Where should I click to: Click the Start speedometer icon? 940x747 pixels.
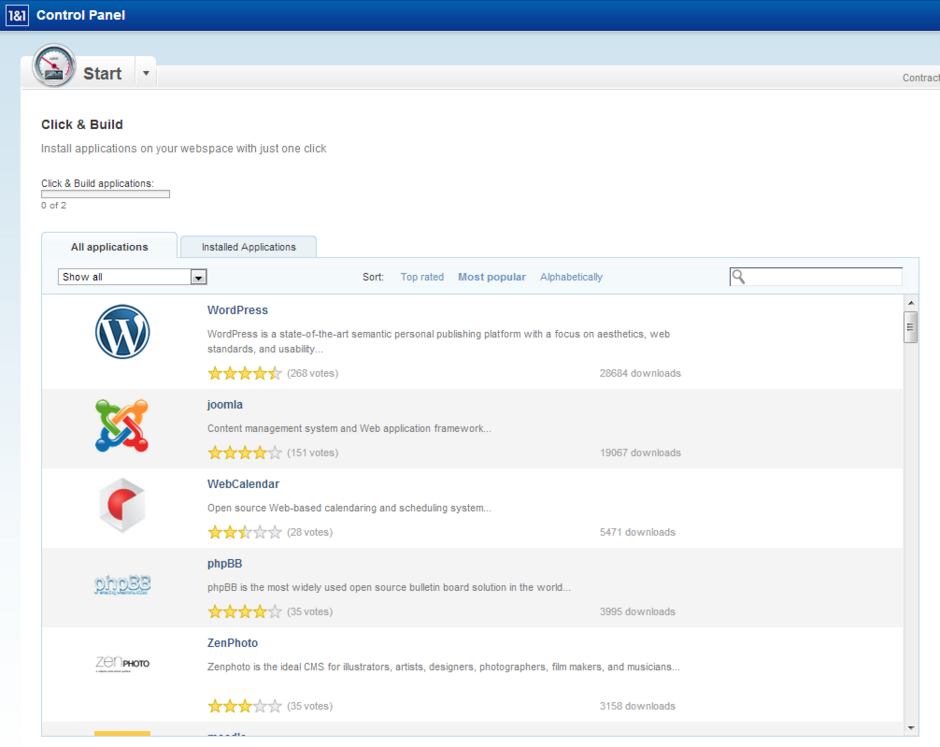[54, 65]
